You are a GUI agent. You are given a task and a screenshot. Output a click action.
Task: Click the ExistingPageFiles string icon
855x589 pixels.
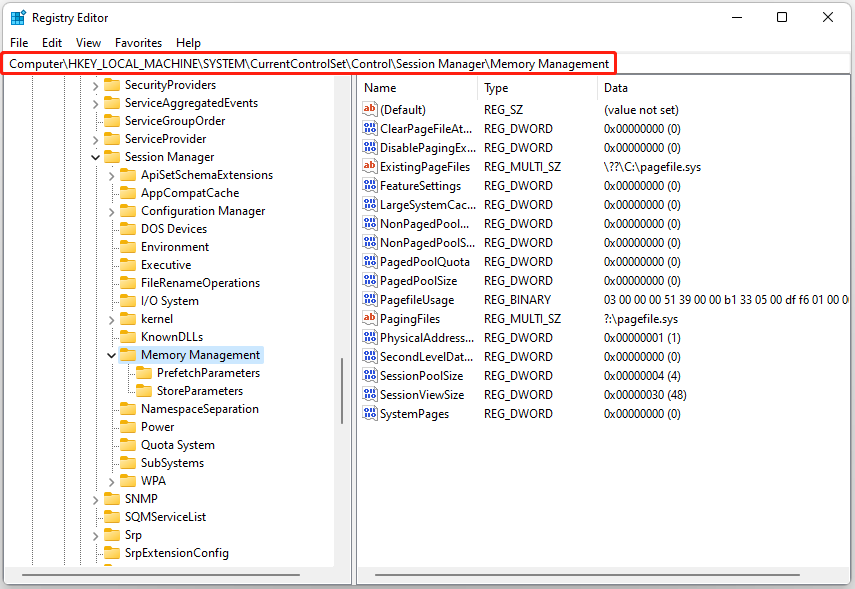(x=370, y=166)
